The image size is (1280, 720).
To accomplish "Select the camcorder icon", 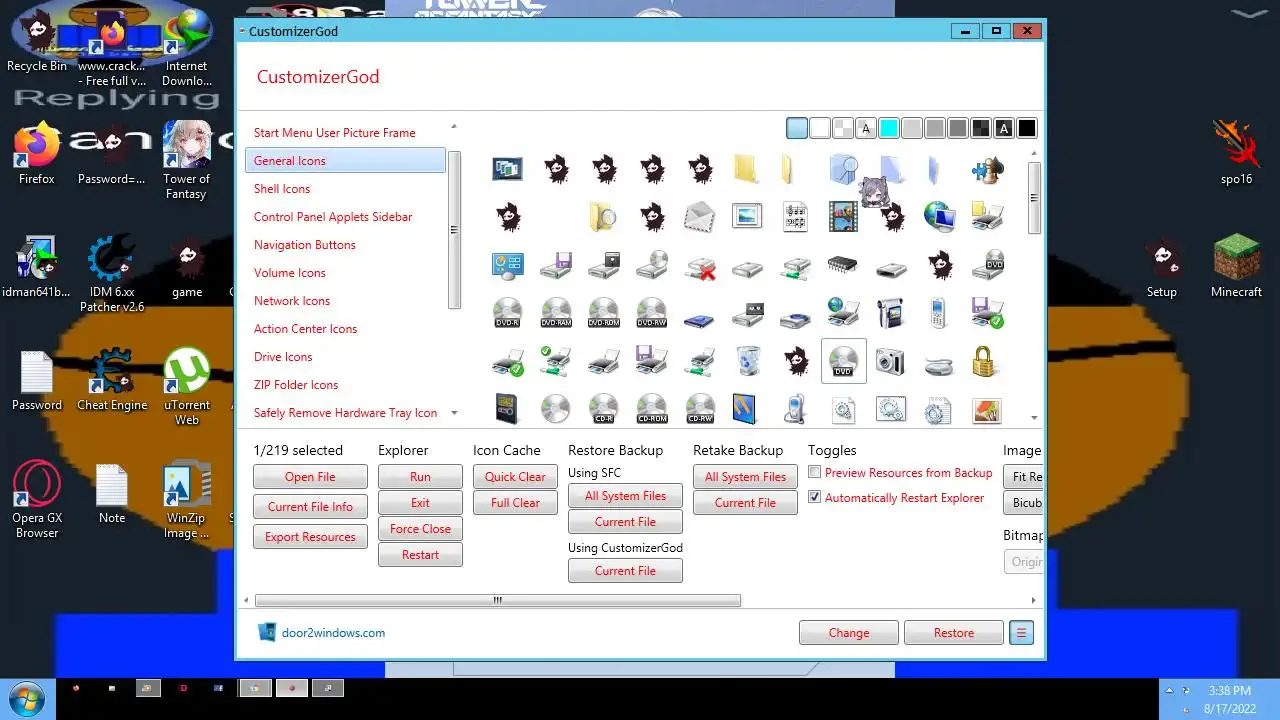I will pos(891,313).
